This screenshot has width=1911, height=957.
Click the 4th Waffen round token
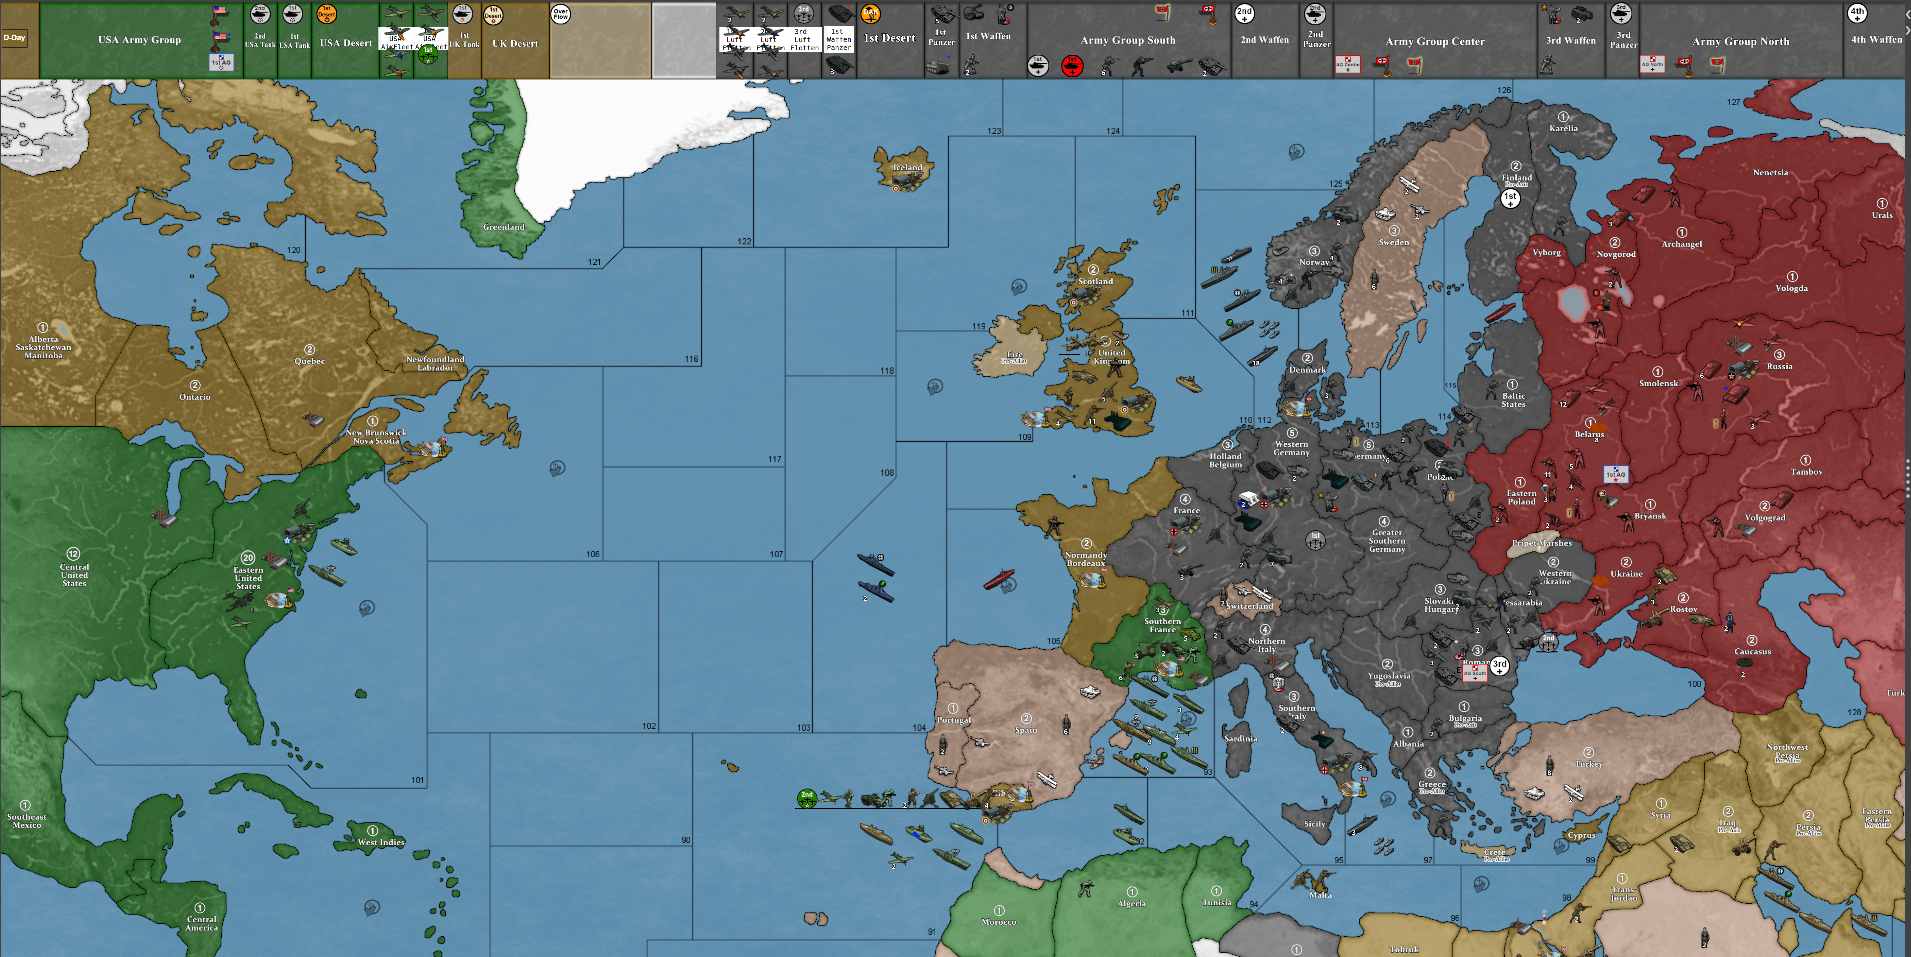pyautogui.click(x=1857, y=14)
